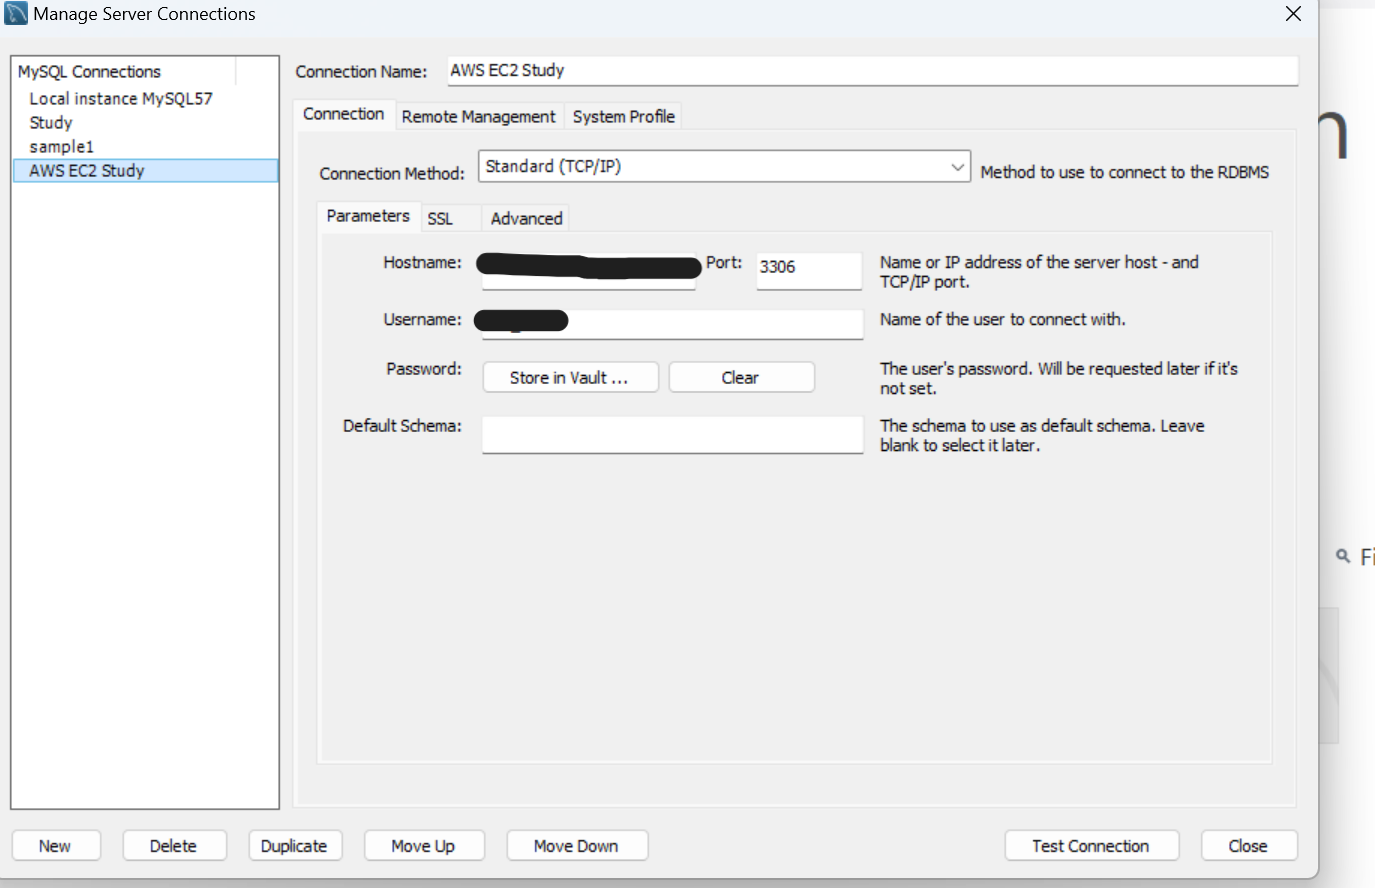Viewport: 1375px width, 888px height.
Task: Click into the Hostname field
Action: [x=588, y=271]
